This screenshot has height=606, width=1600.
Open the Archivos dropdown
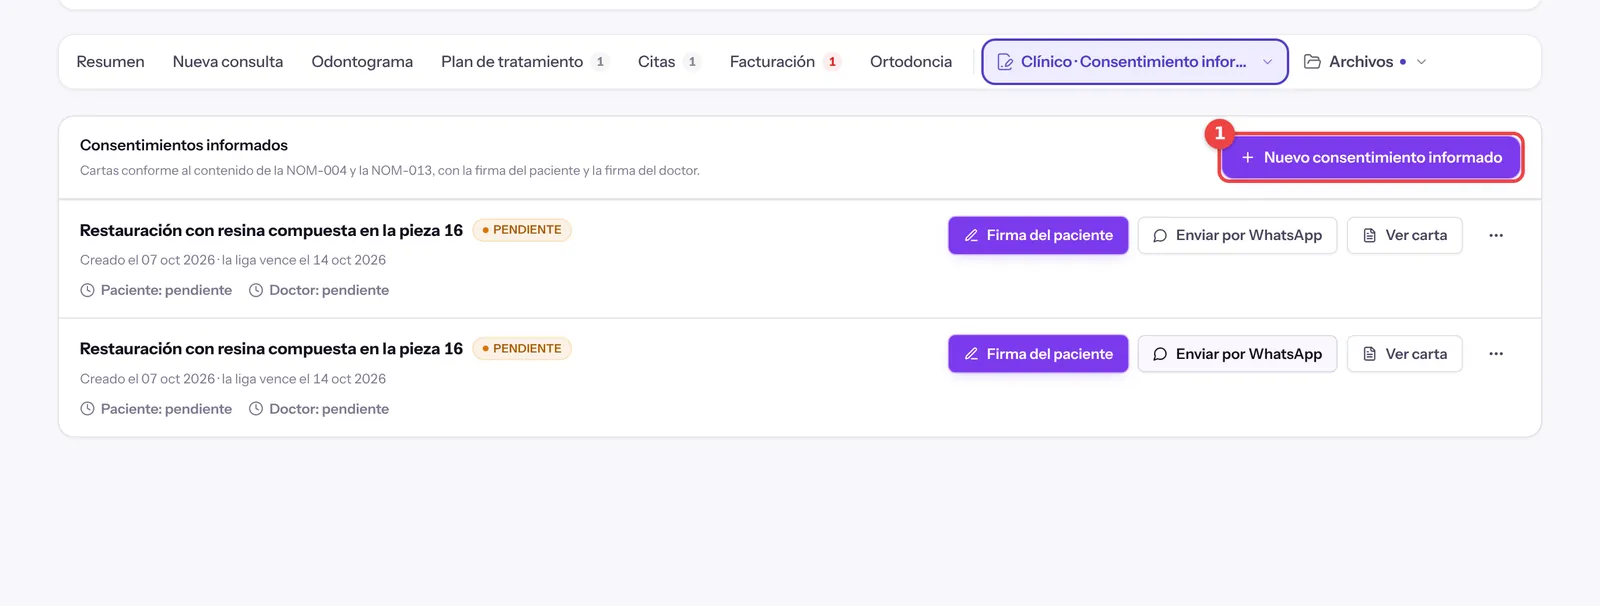click(1365, 62)
